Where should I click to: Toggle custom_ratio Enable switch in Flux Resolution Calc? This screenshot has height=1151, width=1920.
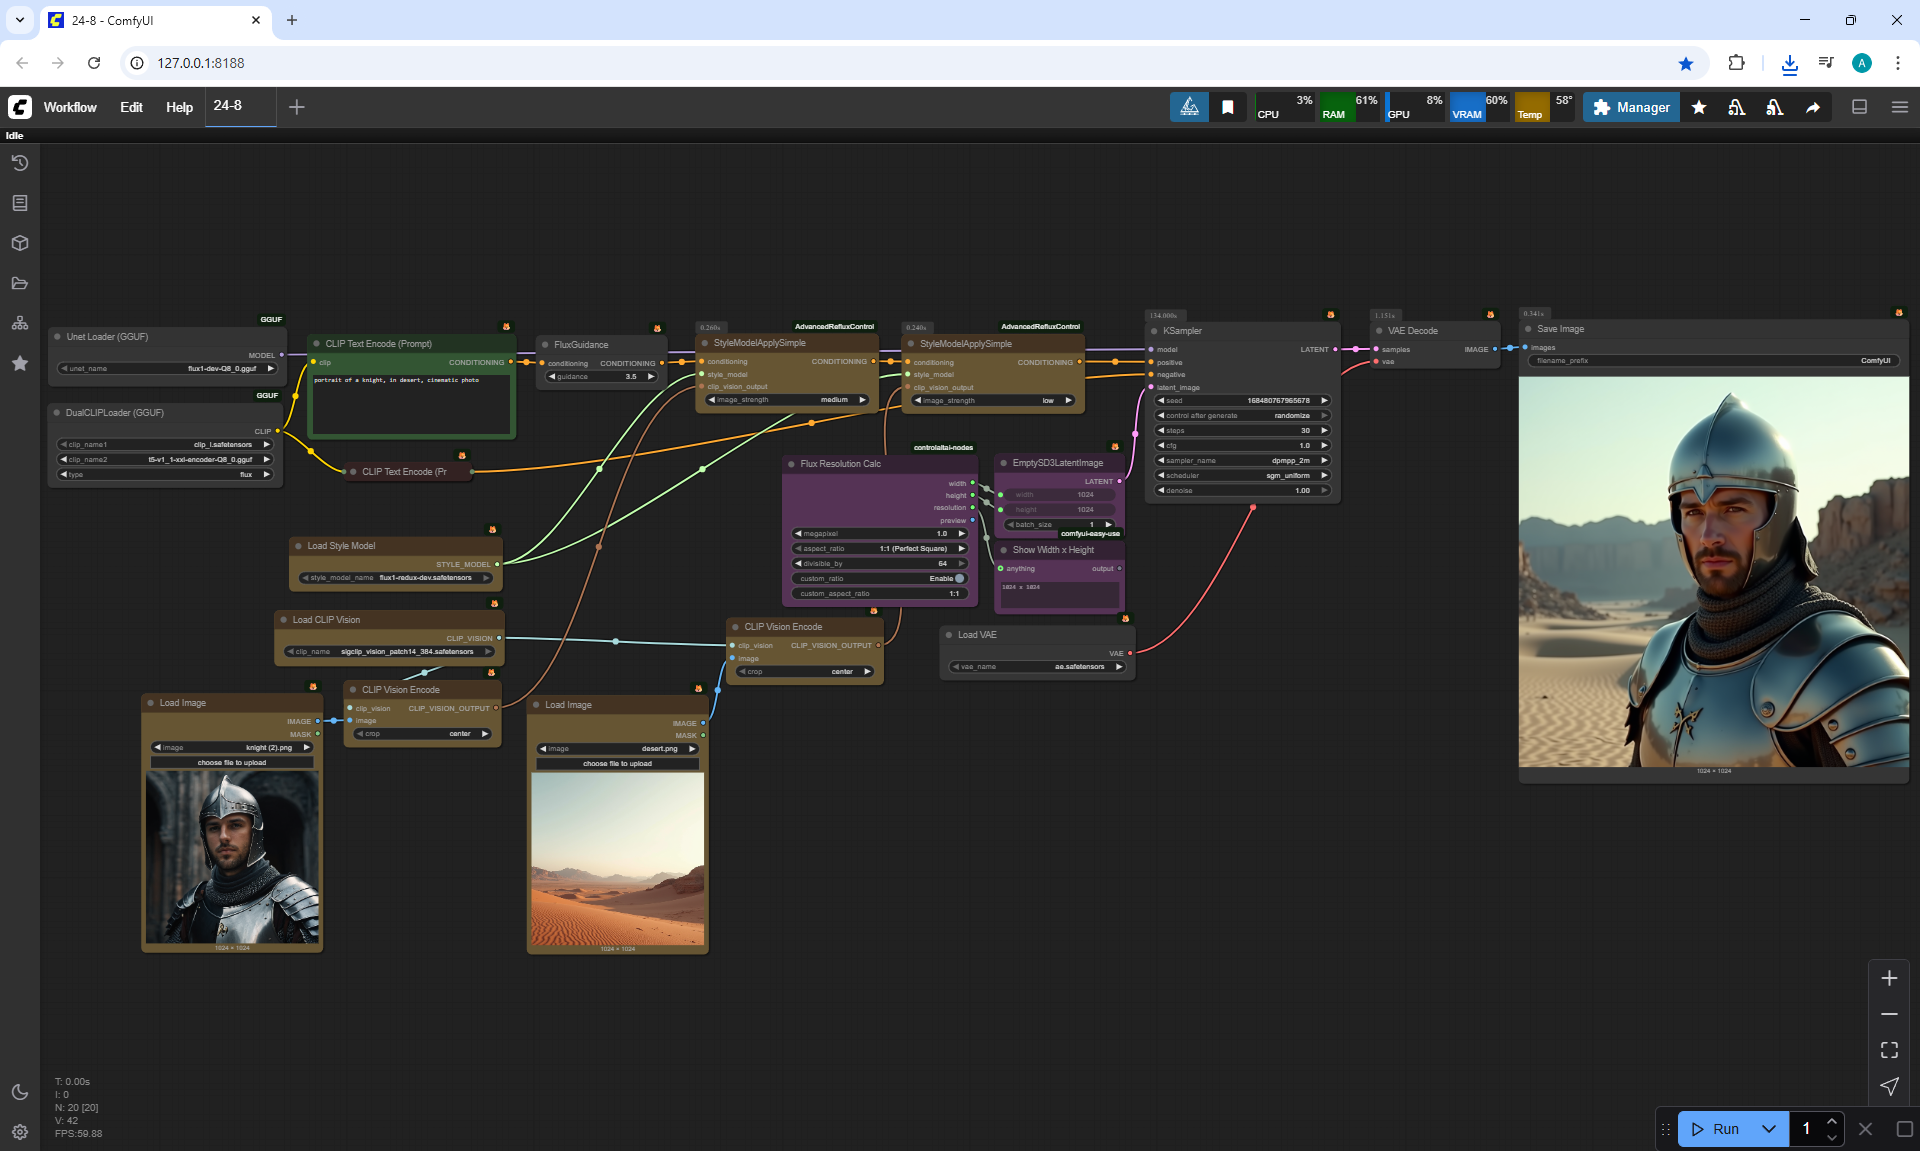959,578
